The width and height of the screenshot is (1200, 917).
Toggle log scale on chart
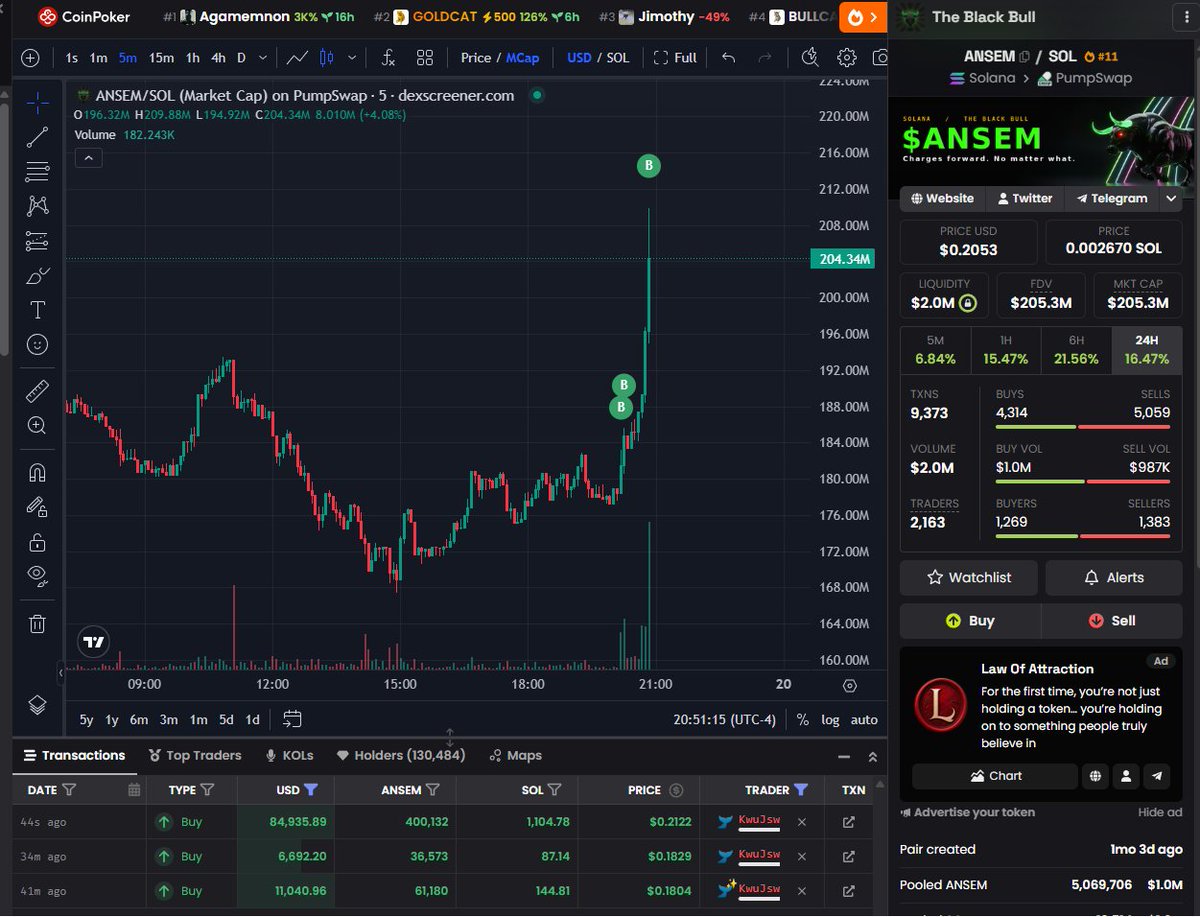[x=831, y=719]
